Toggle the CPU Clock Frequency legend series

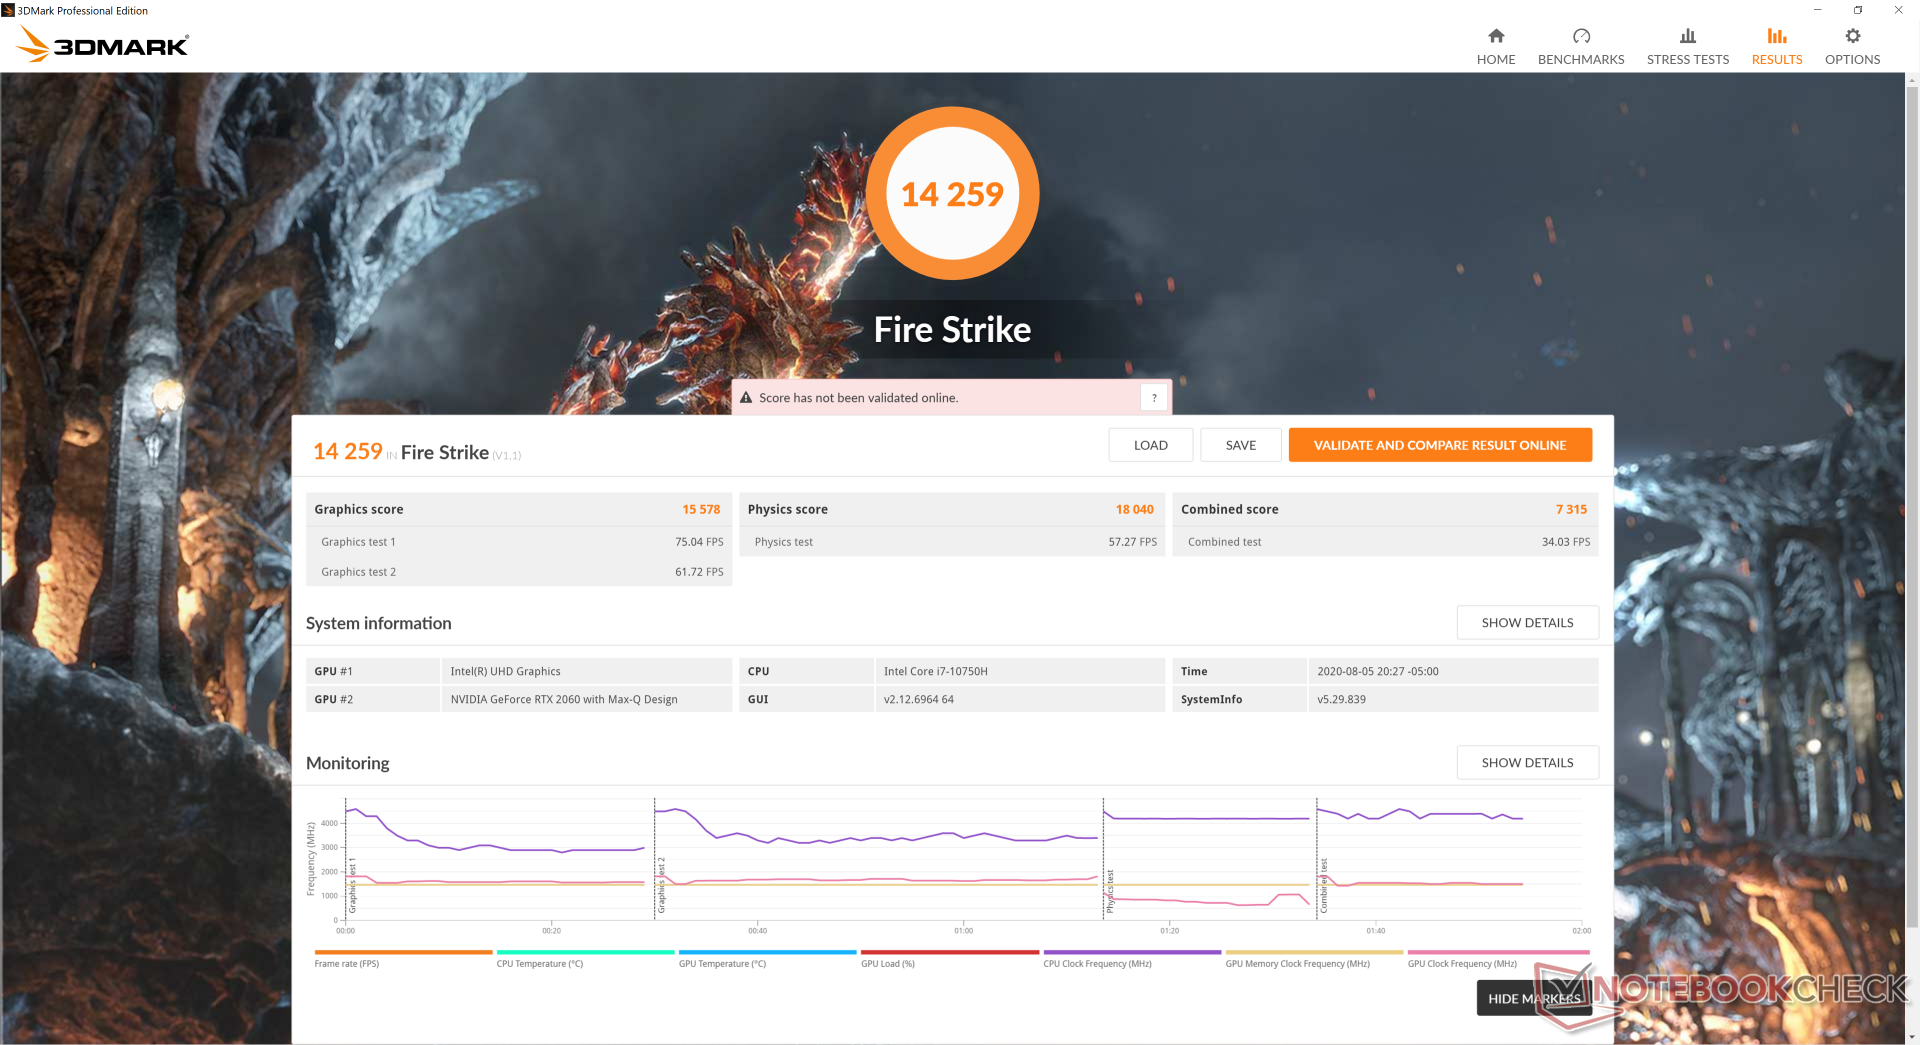tap(1132, 959)
